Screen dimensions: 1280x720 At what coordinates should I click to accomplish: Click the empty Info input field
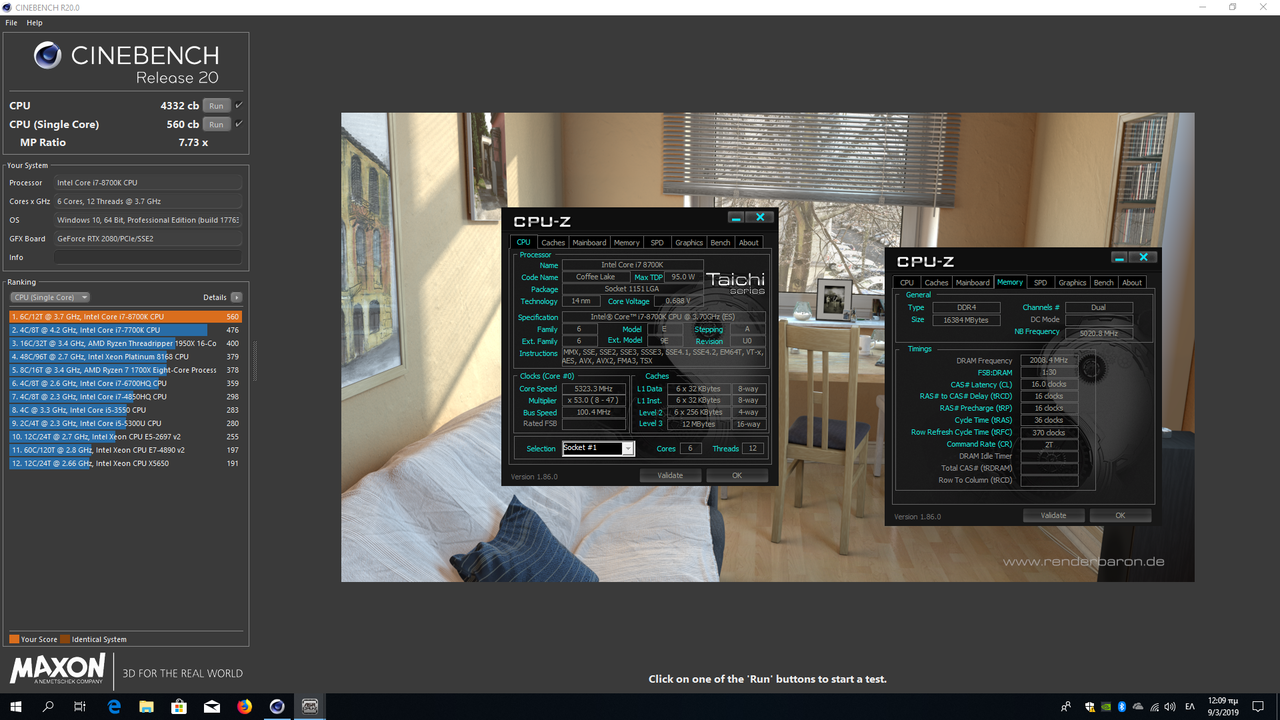tap(148, 257)
